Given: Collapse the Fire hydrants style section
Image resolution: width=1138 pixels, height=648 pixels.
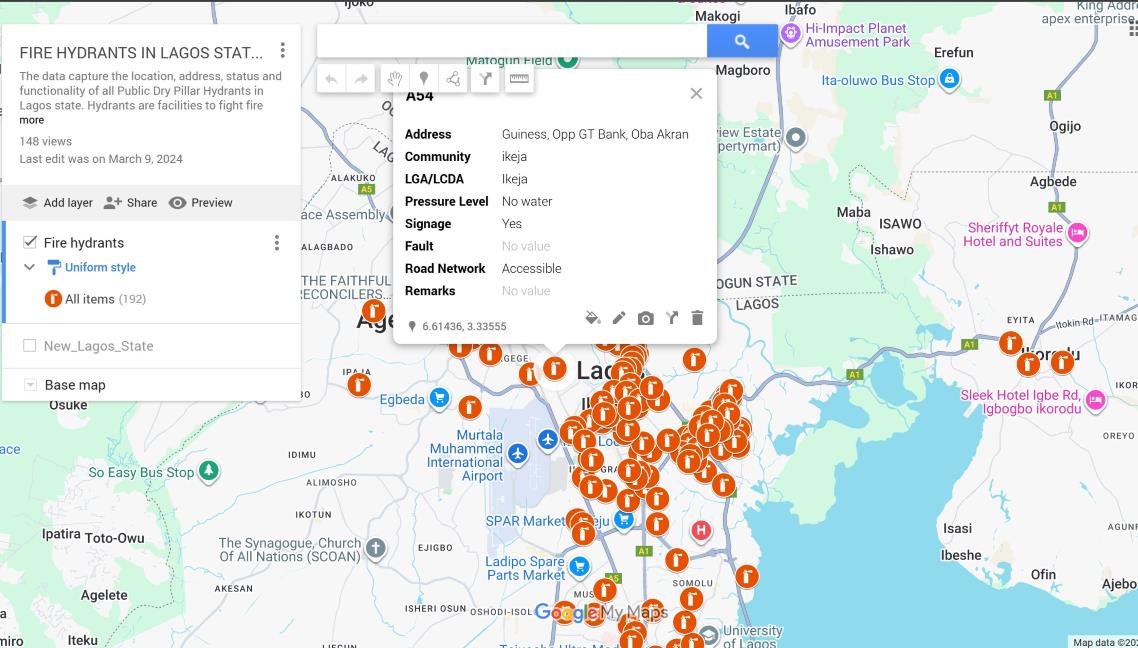Looking at the screenshot, I should 30,267.
